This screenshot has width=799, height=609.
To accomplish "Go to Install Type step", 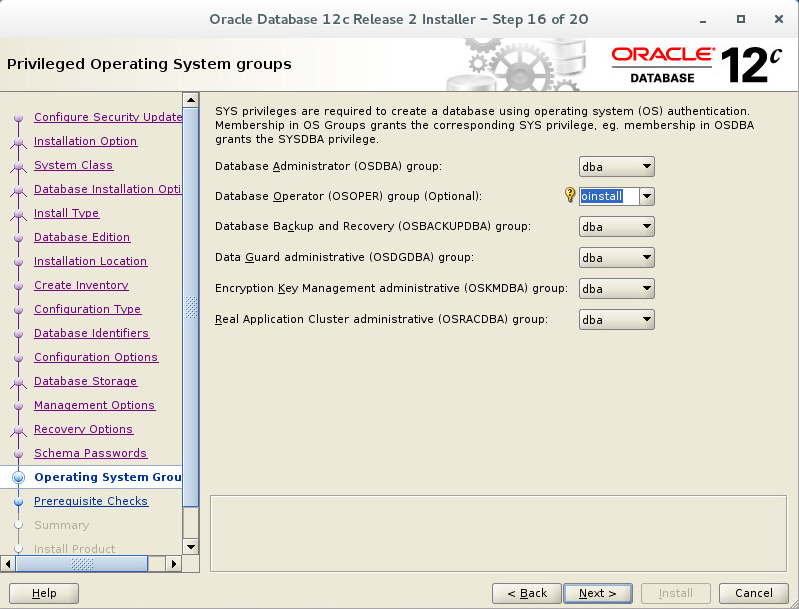I will click(66, 213).
